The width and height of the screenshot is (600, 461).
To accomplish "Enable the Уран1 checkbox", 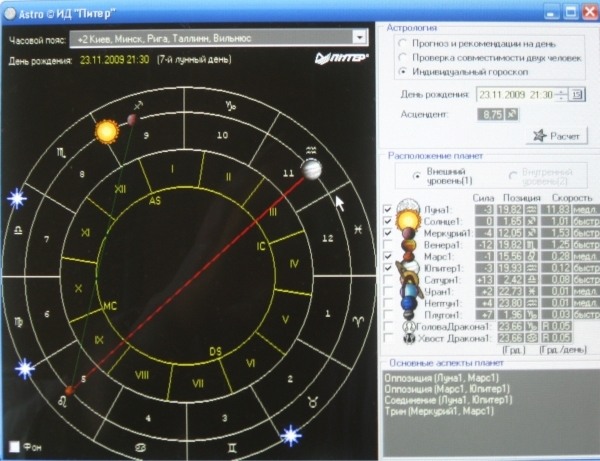I will 387,292.
